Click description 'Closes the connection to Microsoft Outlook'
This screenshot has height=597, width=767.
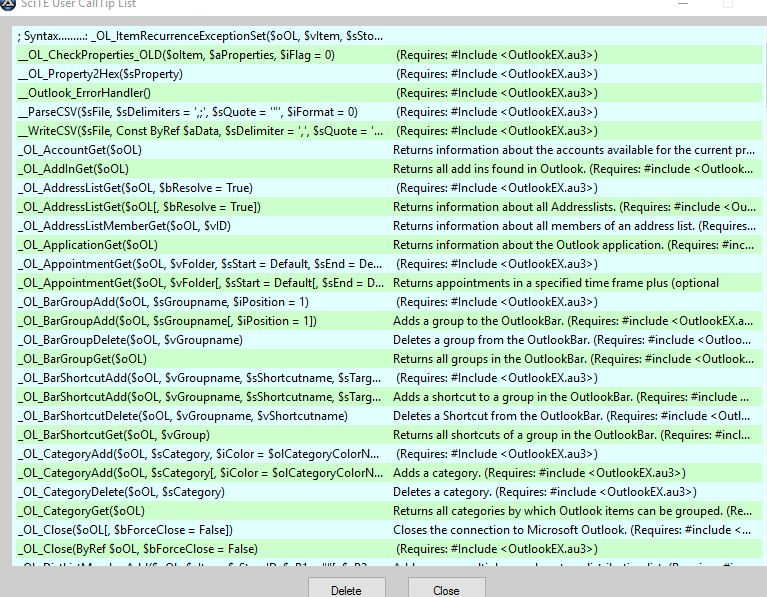pos(572,532)
